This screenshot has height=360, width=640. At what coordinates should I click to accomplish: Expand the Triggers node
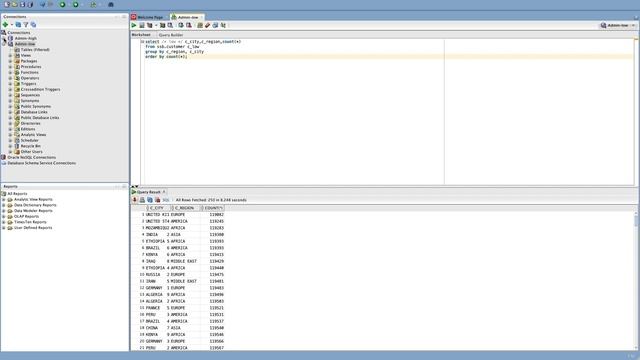point(10,84)
